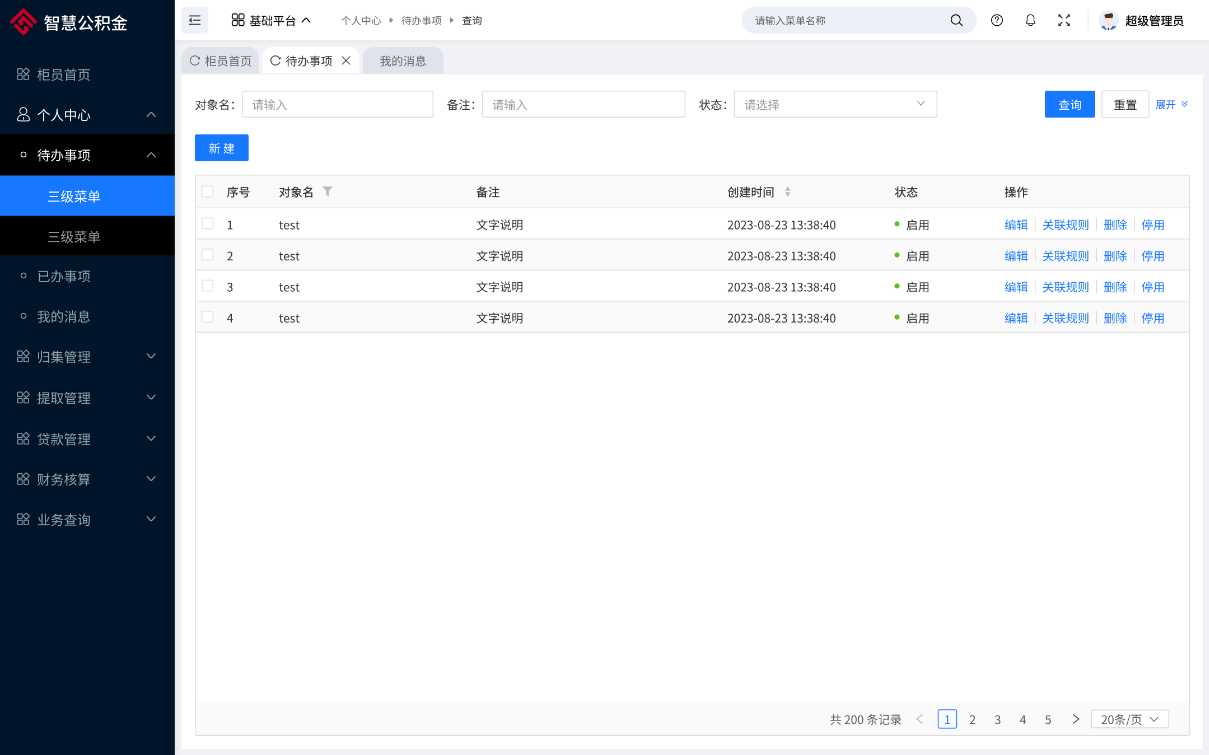Sort by 创建时间 using the sort arrows
Screen dimensions: 1209x755
point(787,192)
